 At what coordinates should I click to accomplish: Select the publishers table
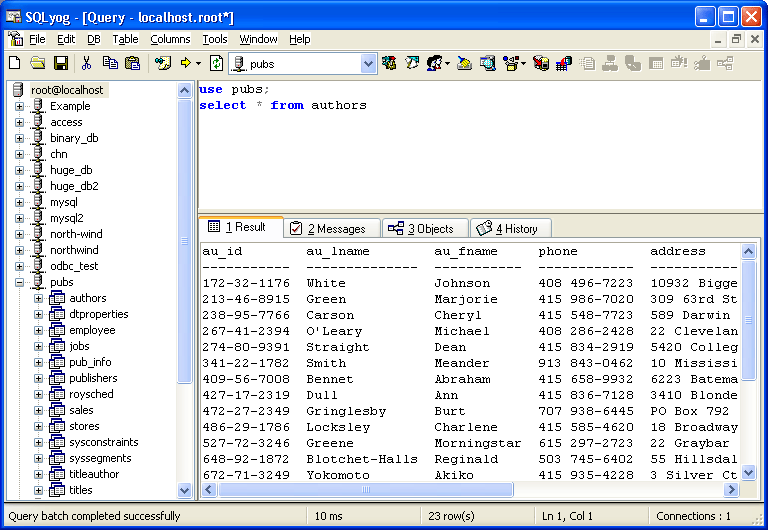pyautogui.click(x=93, y=378)
